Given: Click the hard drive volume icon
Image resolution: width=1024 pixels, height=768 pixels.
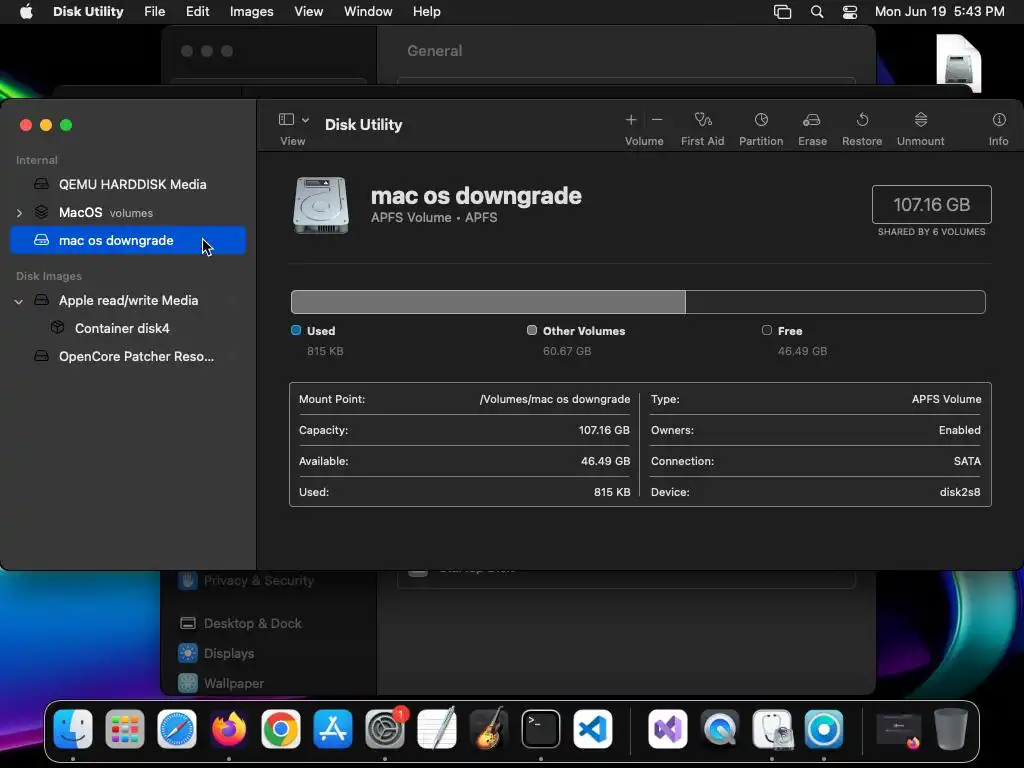Looking at the screenshot, I should click(x=321, y=206).
